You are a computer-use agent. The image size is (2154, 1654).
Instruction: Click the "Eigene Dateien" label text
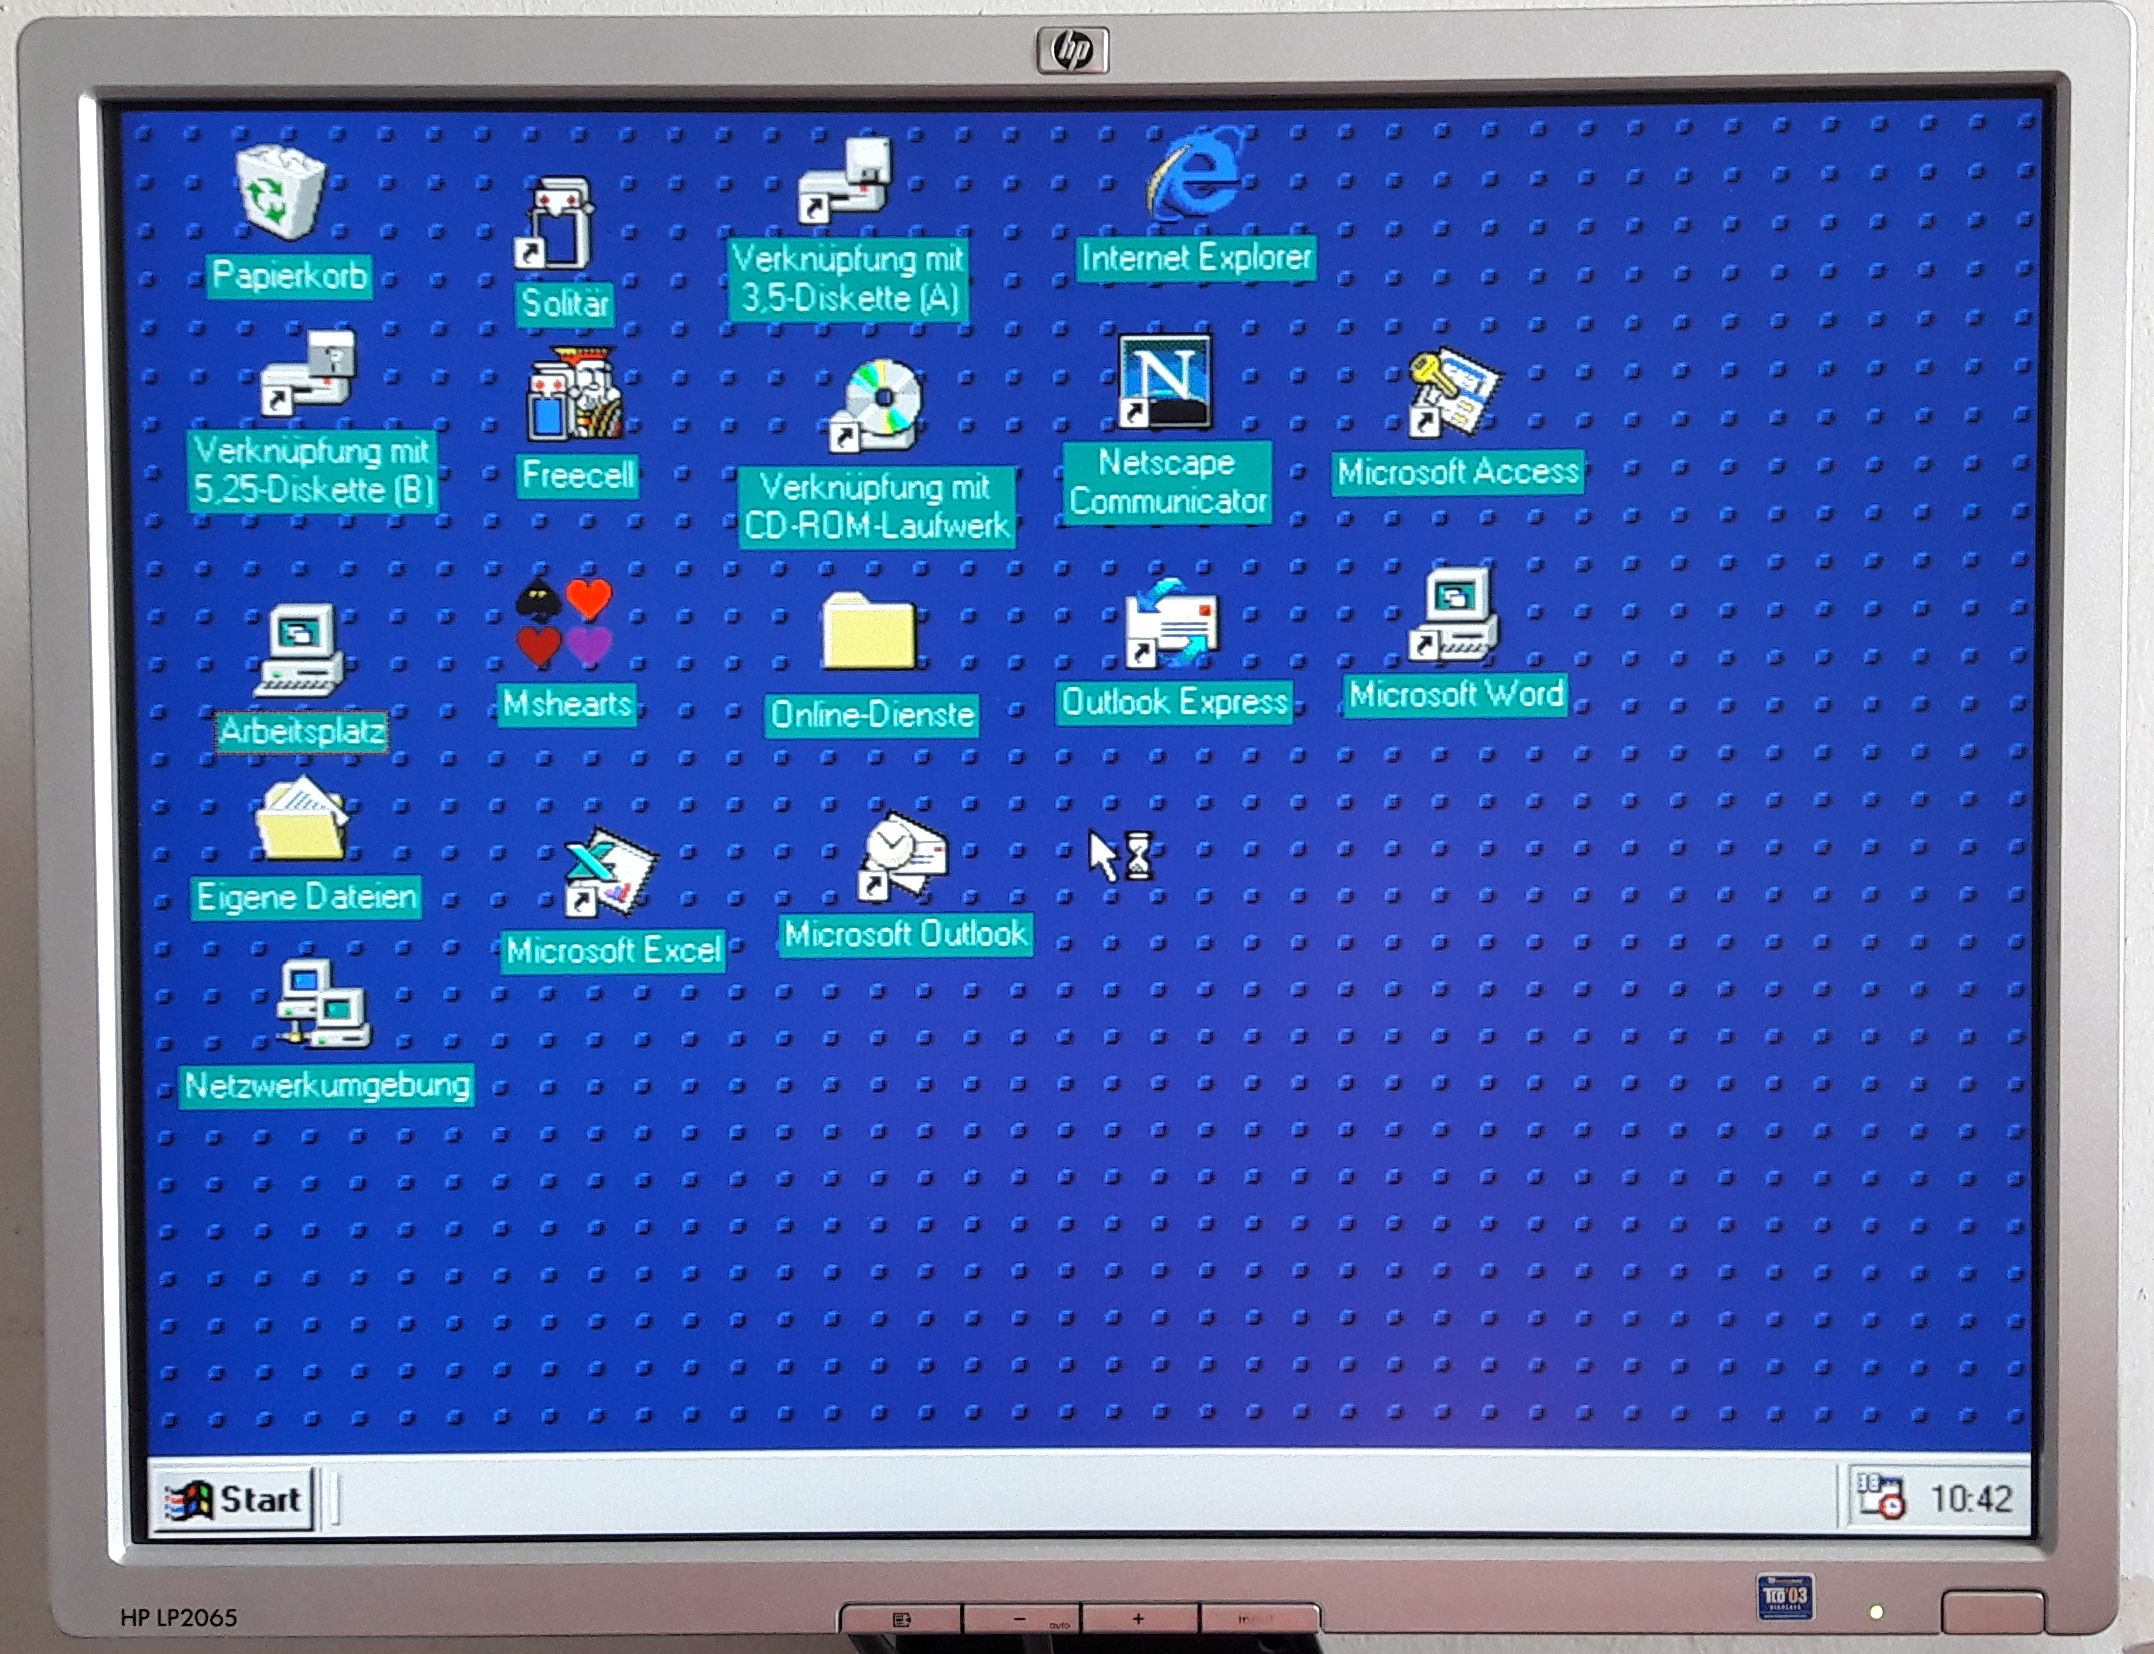[306, 897]
